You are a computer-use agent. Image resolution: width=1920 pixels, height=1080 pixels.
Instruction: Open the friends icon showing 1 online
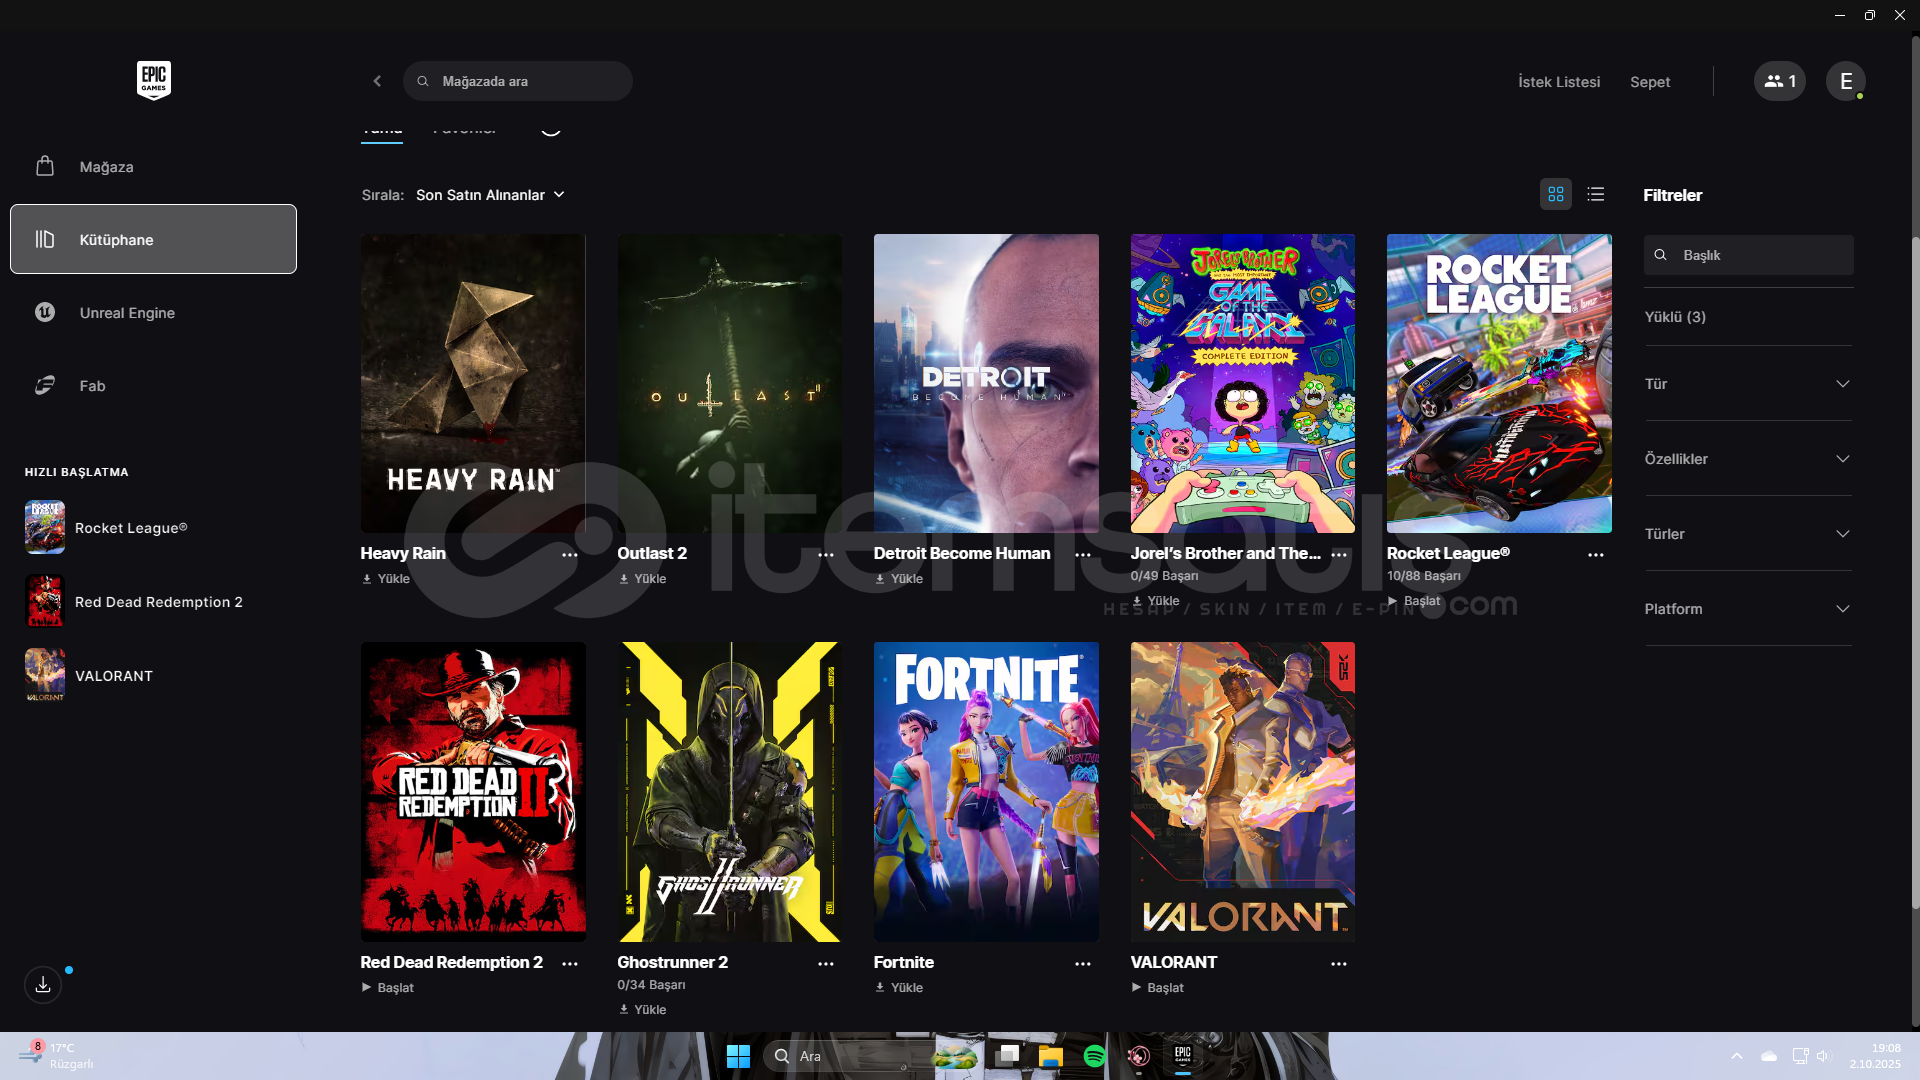pos(1779,81)
